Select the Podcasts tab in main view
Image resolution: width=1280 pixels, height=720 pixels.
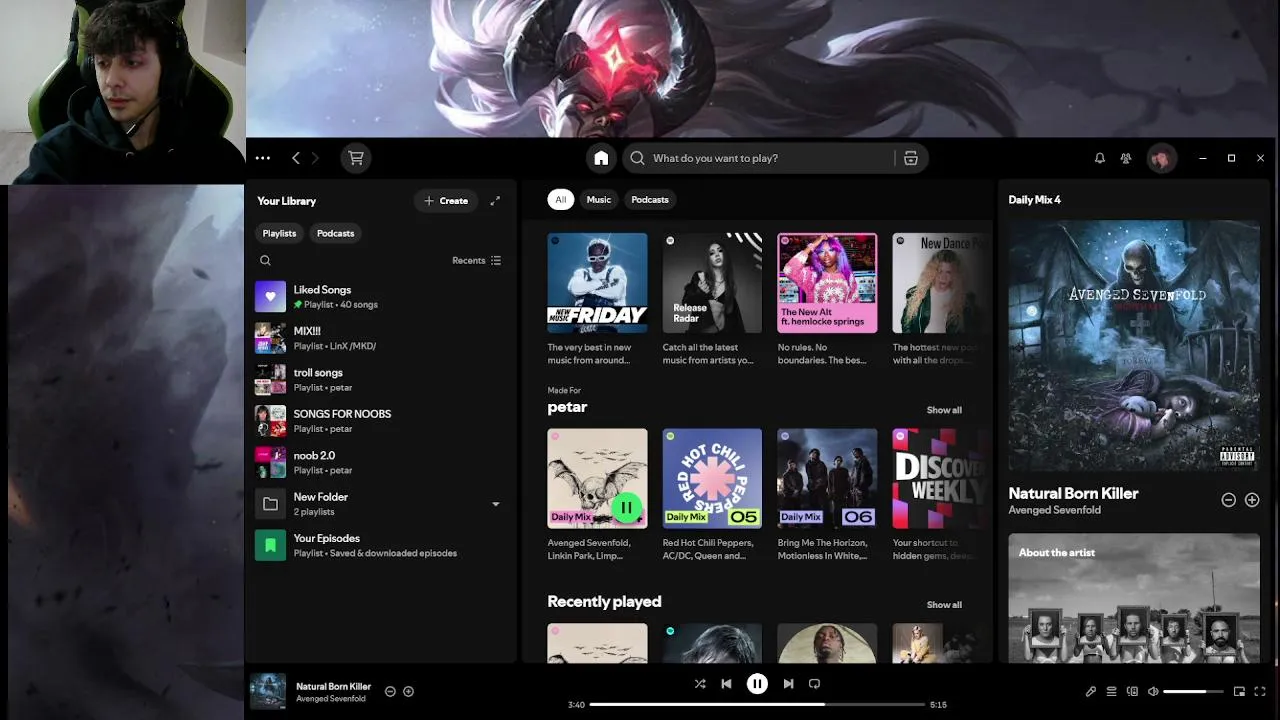point(650,200)
